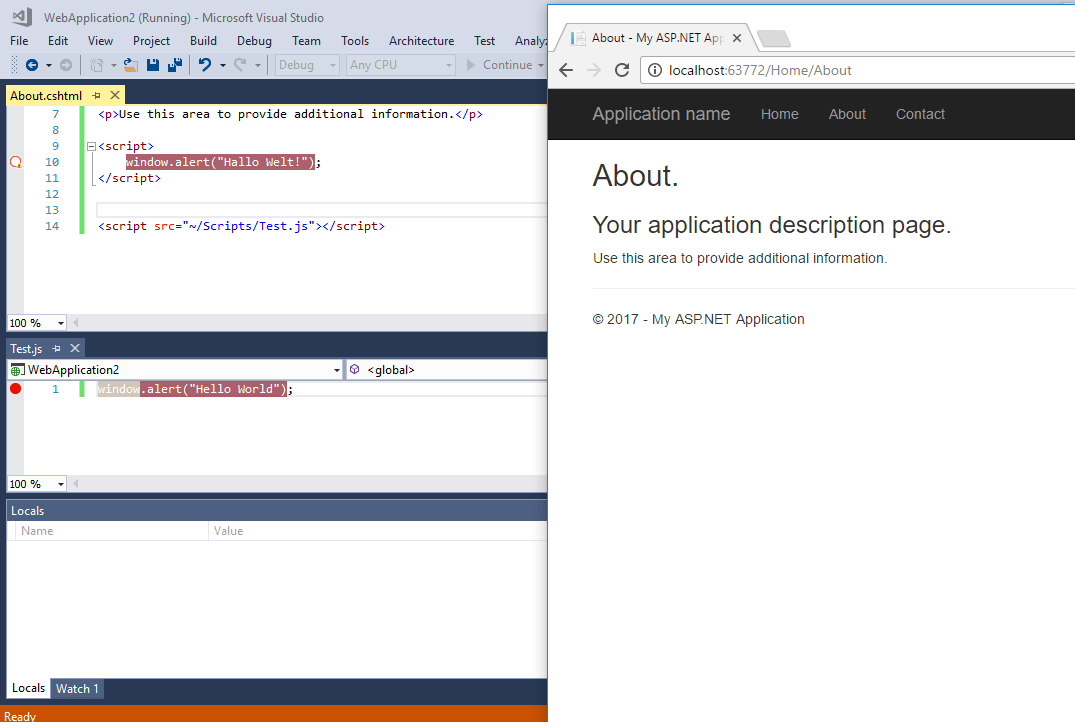Open the editor zoom percentage selector

(36, 322)
